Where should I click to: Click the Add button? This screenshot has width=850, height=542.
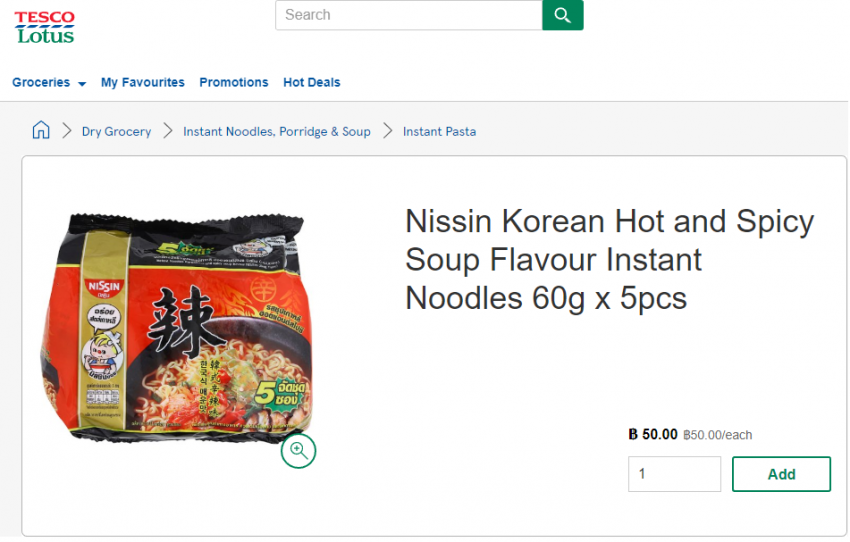pyautogui.click(x=781, y=474)
